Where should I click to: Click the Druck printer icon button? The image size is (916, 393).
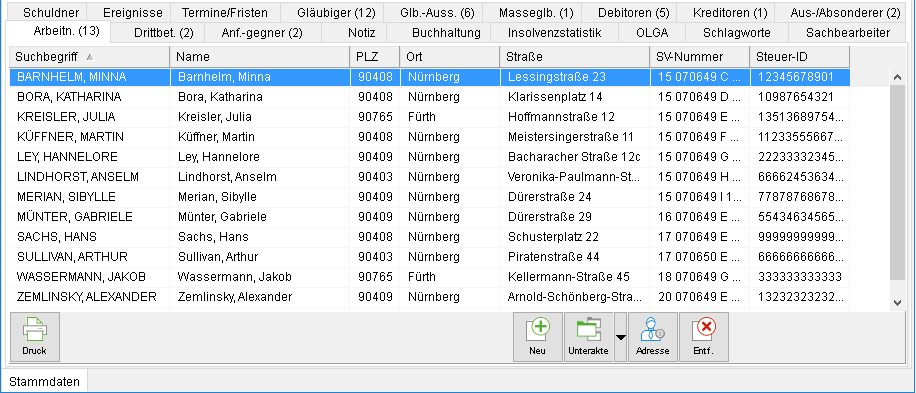point(35,337)
